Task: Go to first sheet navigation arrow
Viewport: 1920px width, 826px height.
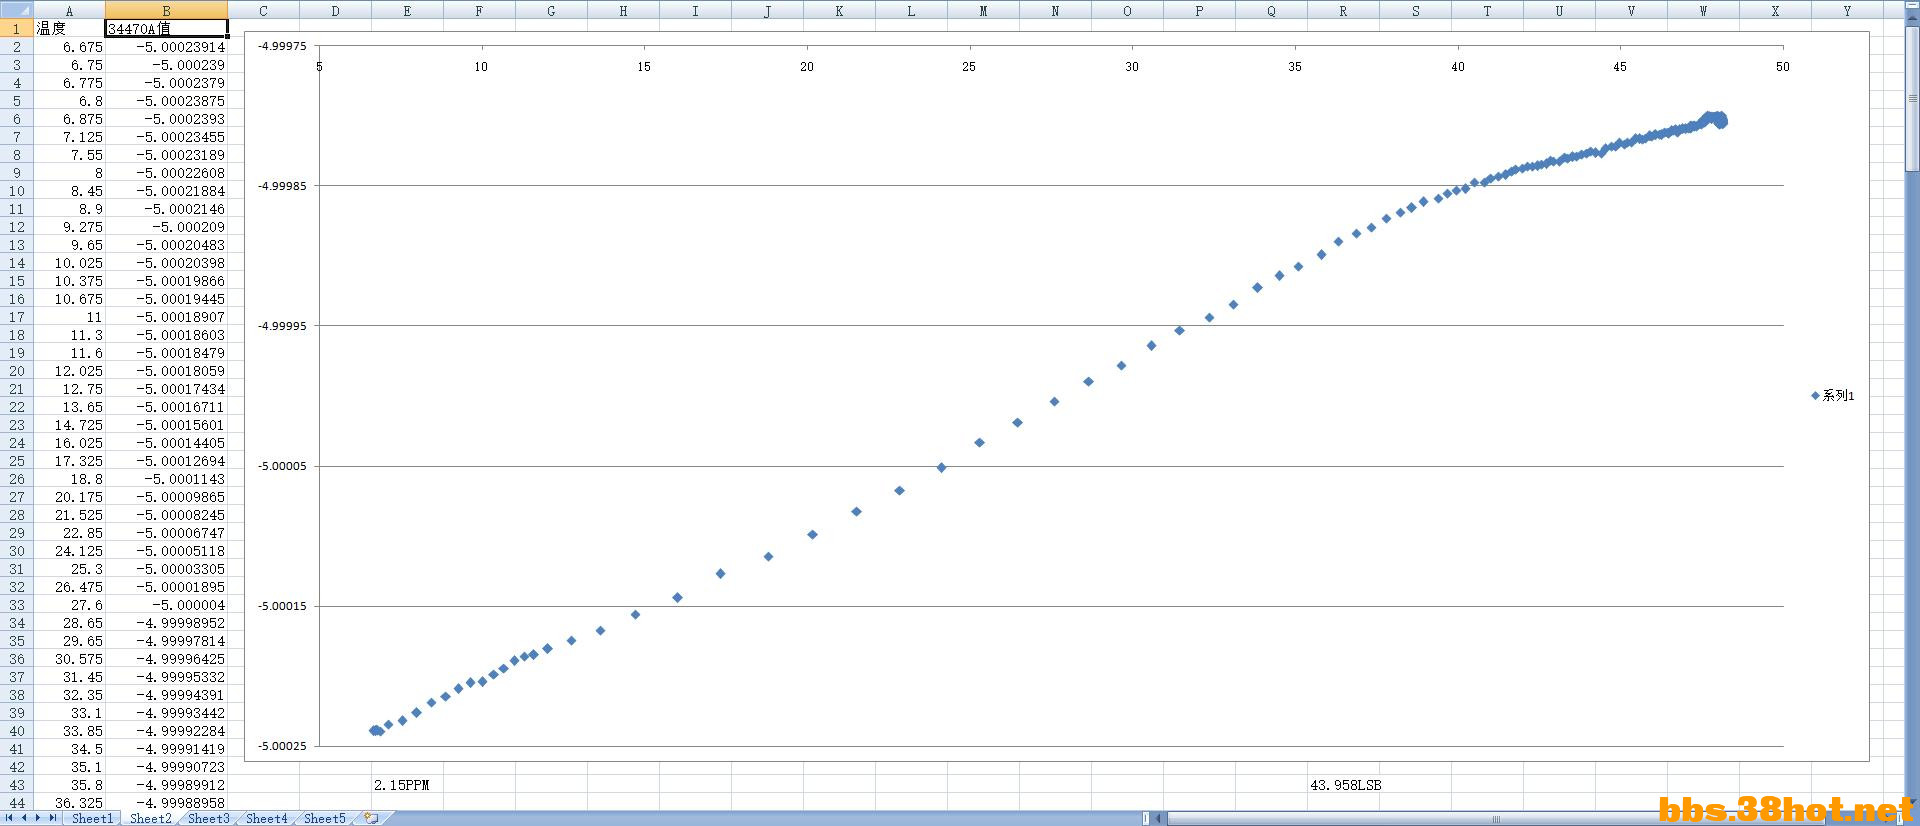Action: (x=10, y=818)
